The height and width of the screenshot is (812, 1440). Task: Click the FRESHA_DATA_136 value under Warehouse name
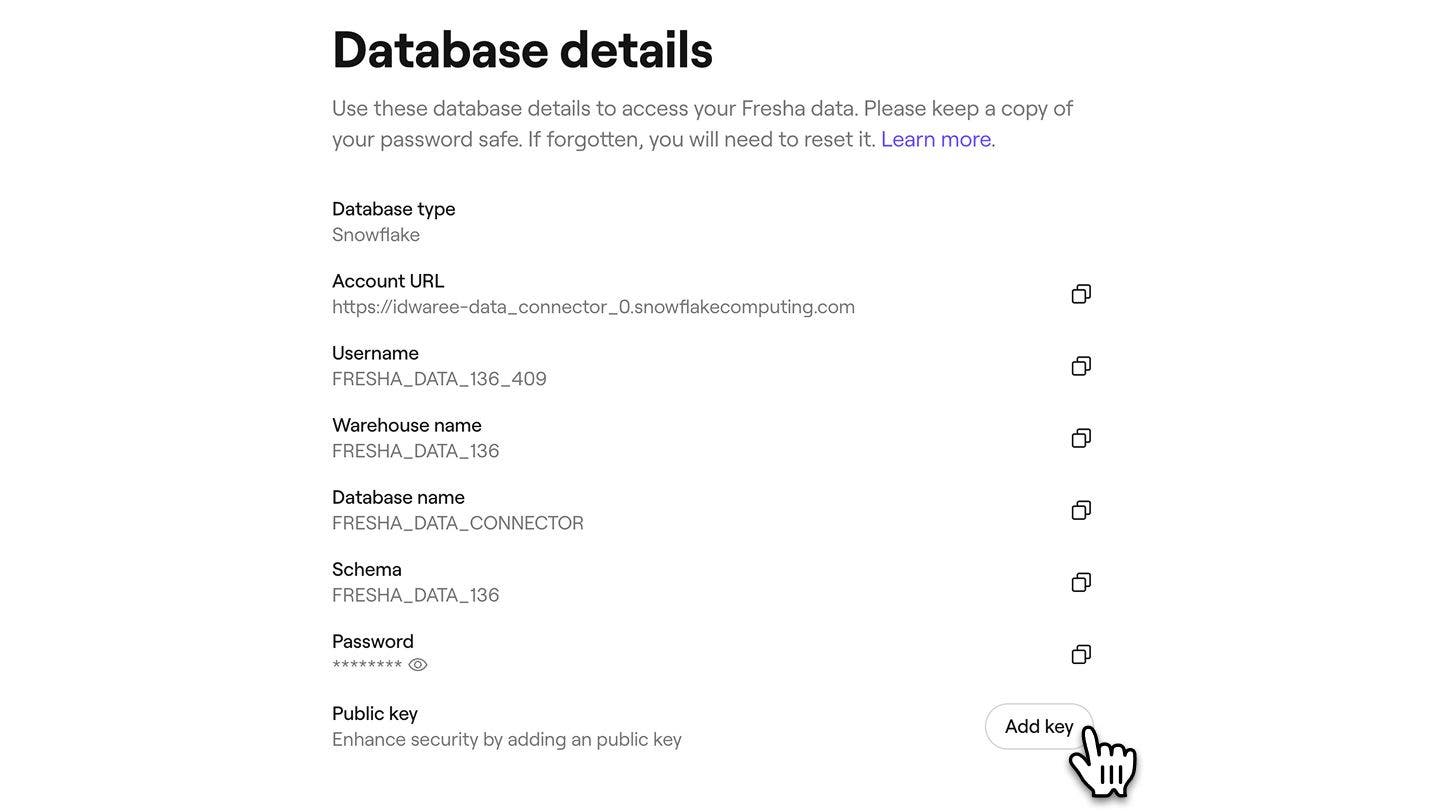point(415,451)
